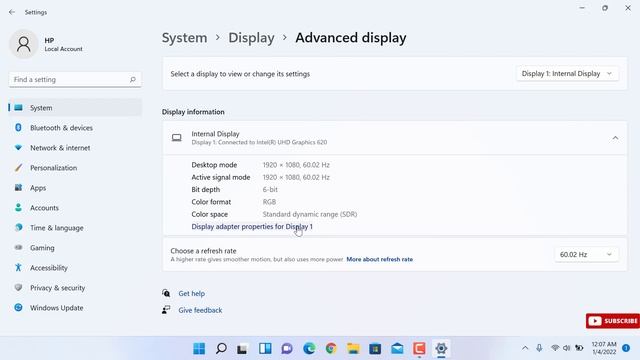Open Task View on the taskbar
The width and height of the screenshot is (640, 360).
243,348
